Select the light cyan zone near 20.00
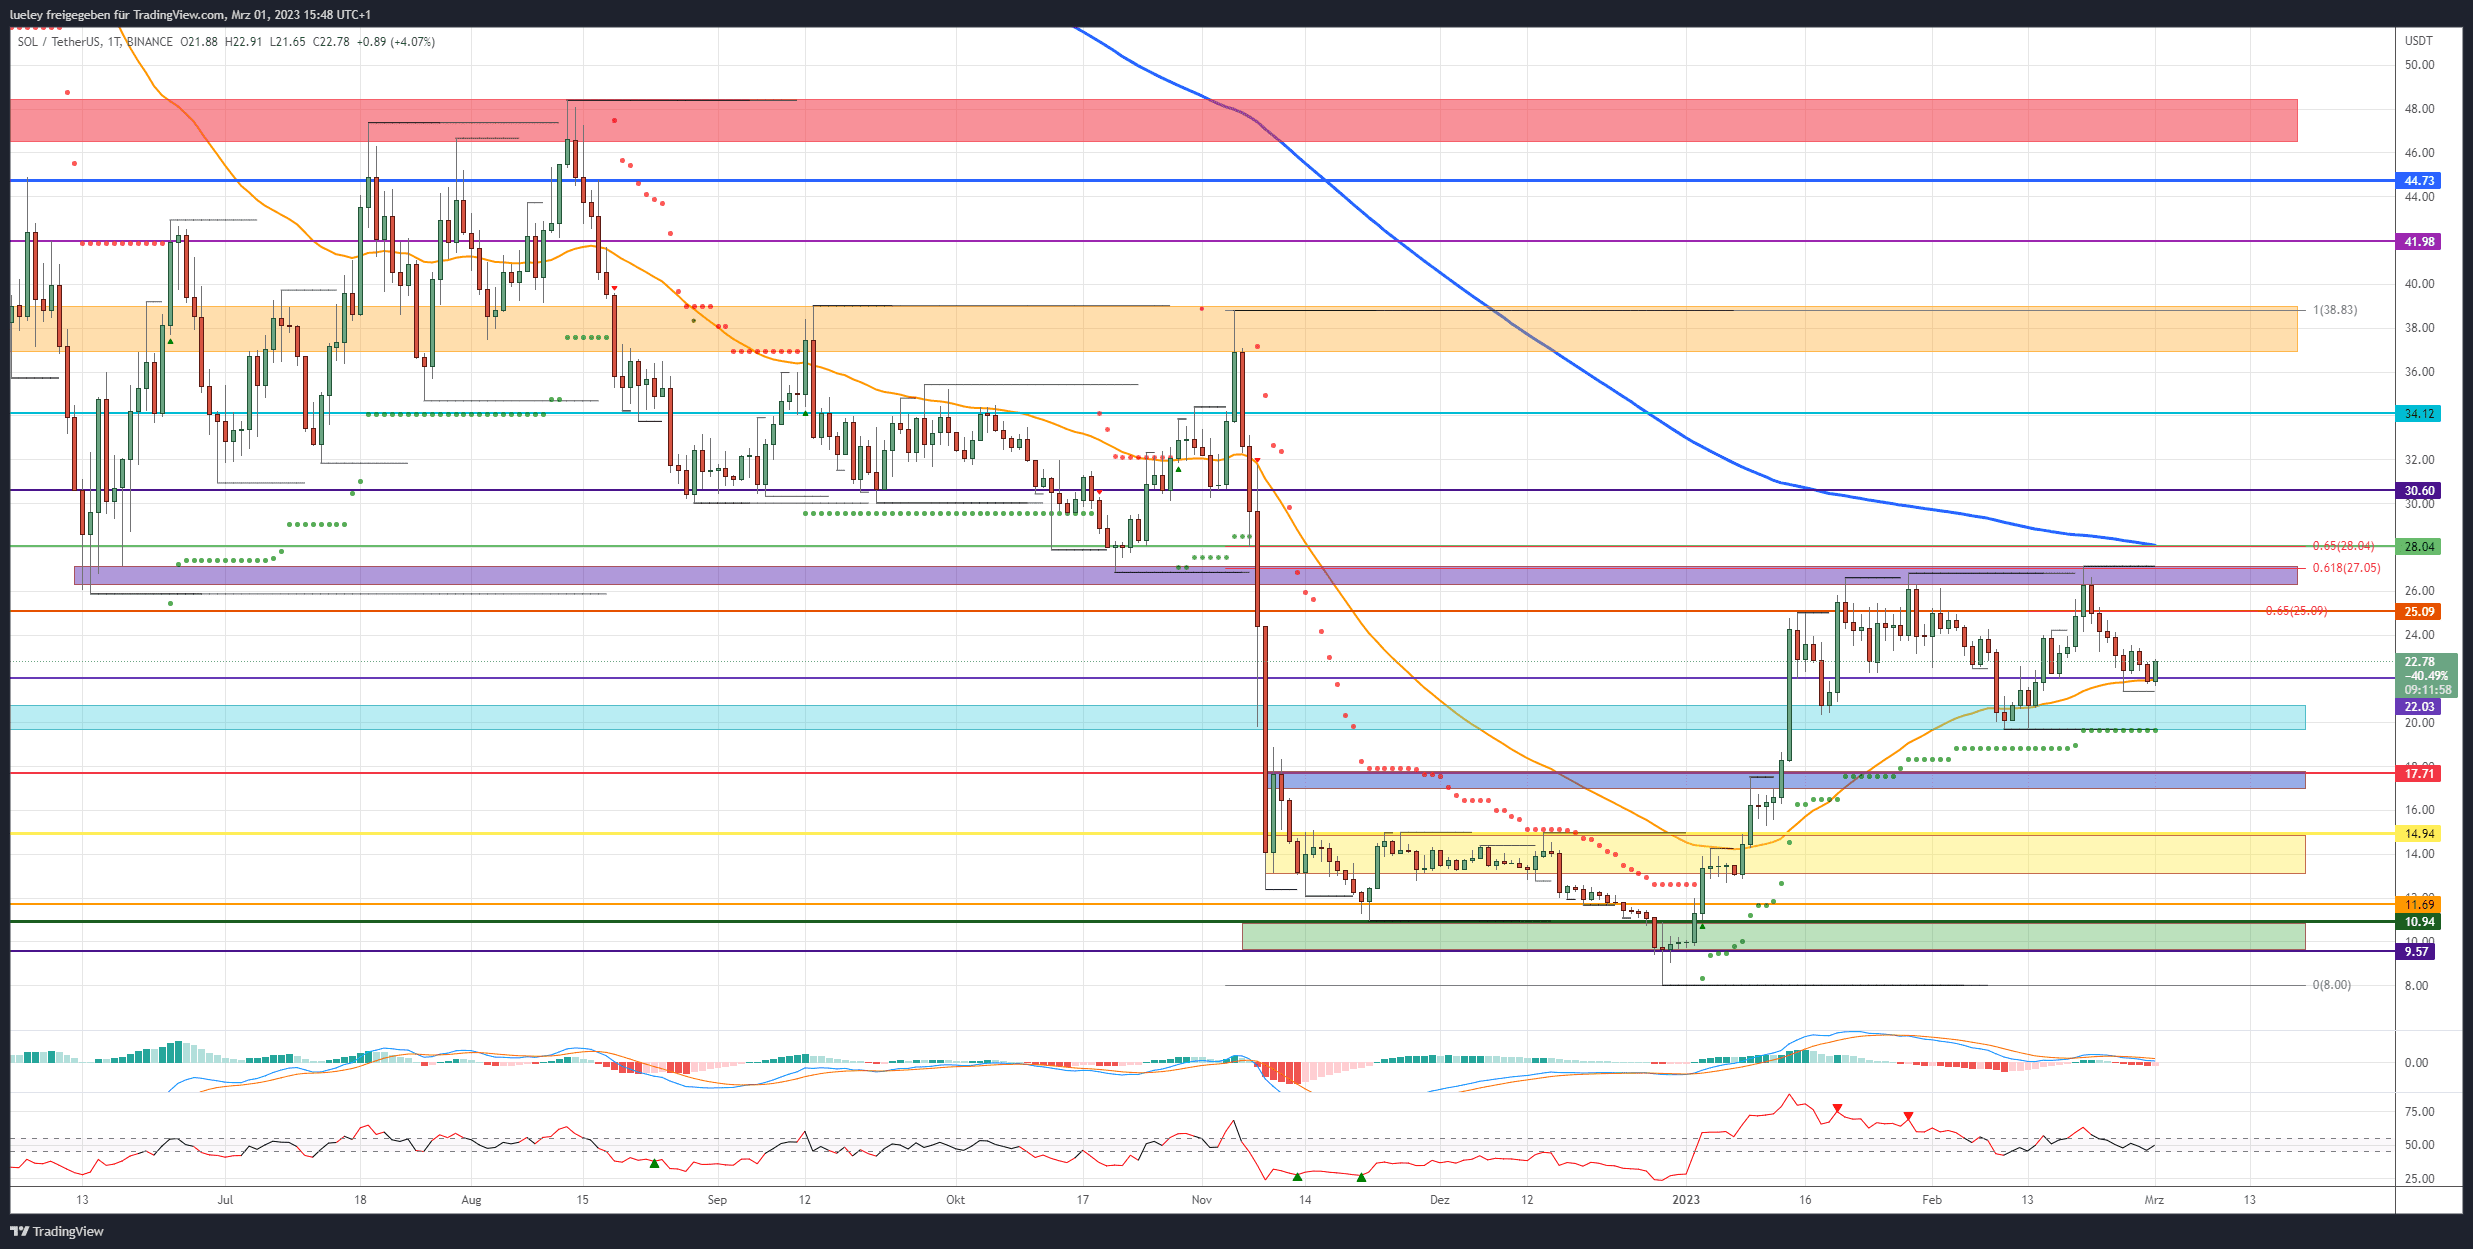2473x1249 pixels. click(1157, 717)
